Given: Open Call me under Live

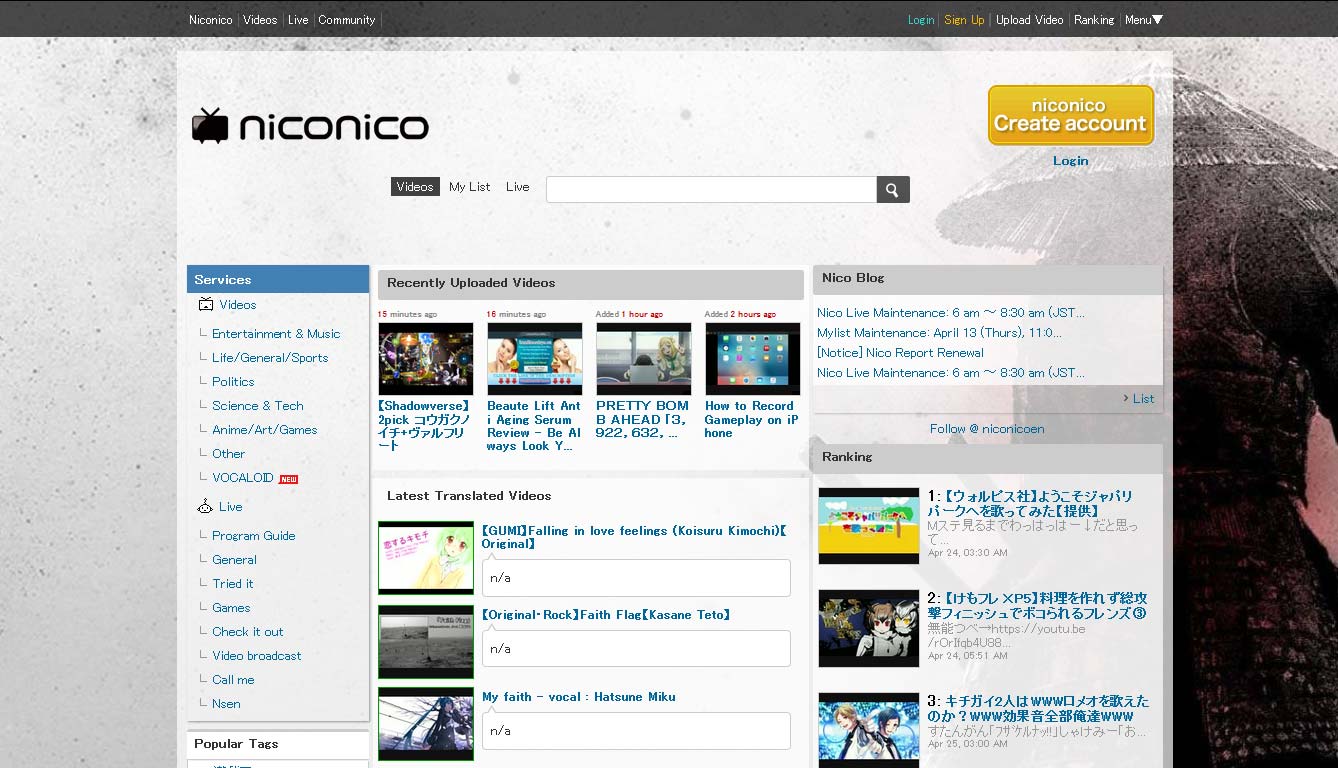Looking at the screenshot, I should [233, 680].
